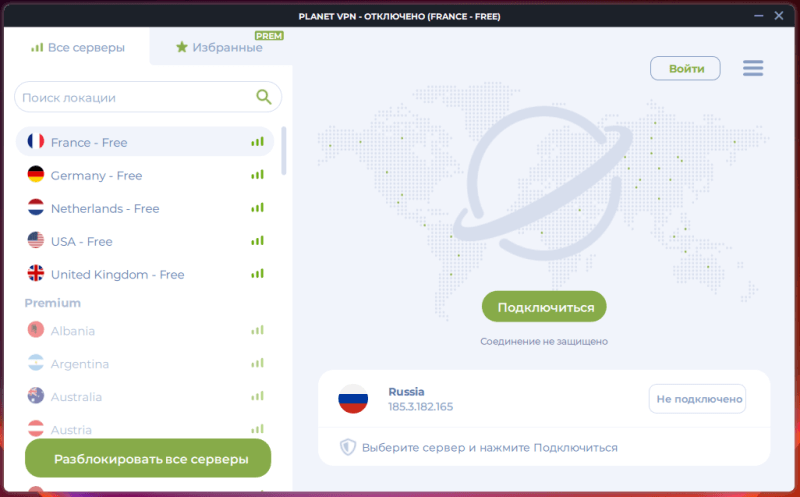Select the Argentina premium server
This screenshot has width=800, height=497.
(x=80, y=364)
